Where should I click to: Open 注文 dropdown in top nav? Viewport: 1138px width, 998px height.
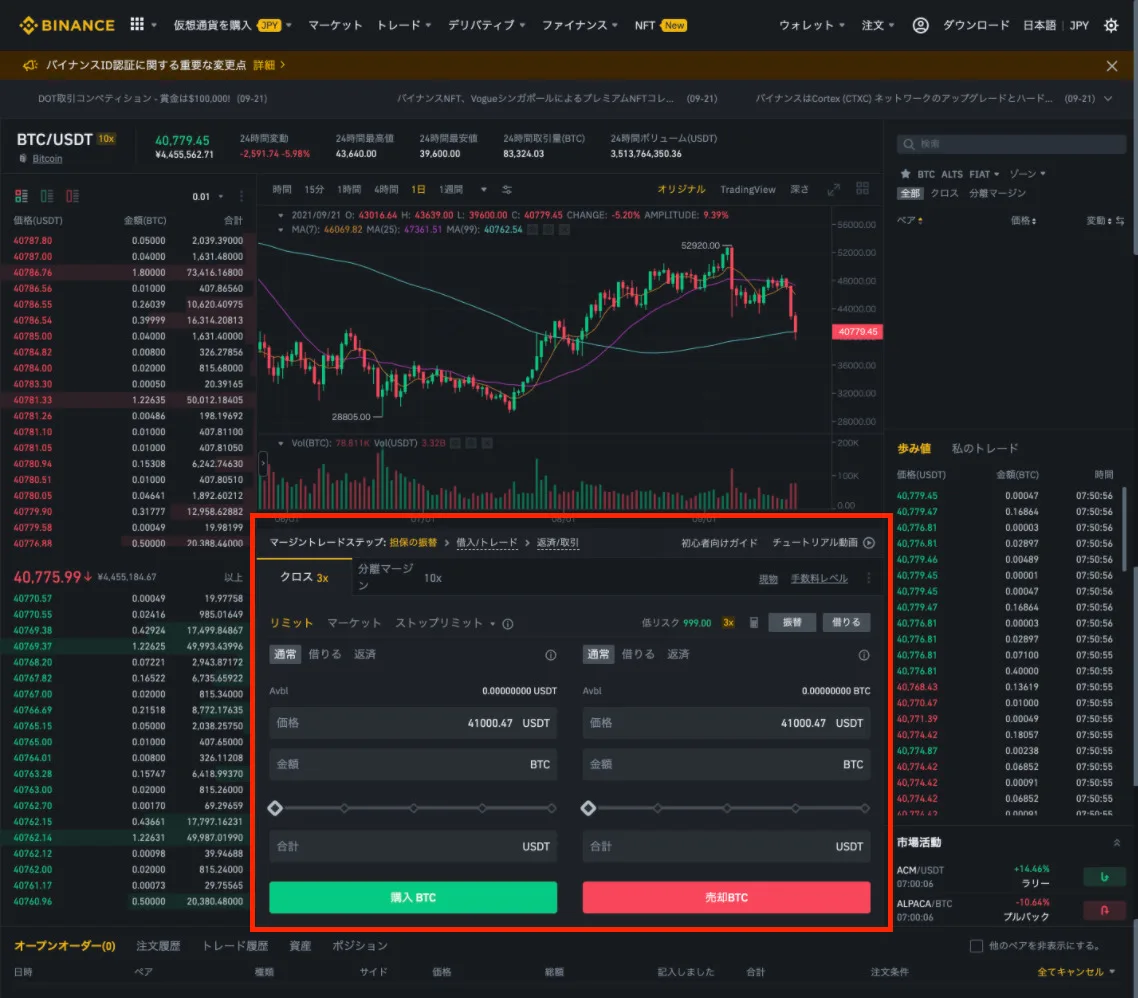pyautogui.click(x=877, y=25)
